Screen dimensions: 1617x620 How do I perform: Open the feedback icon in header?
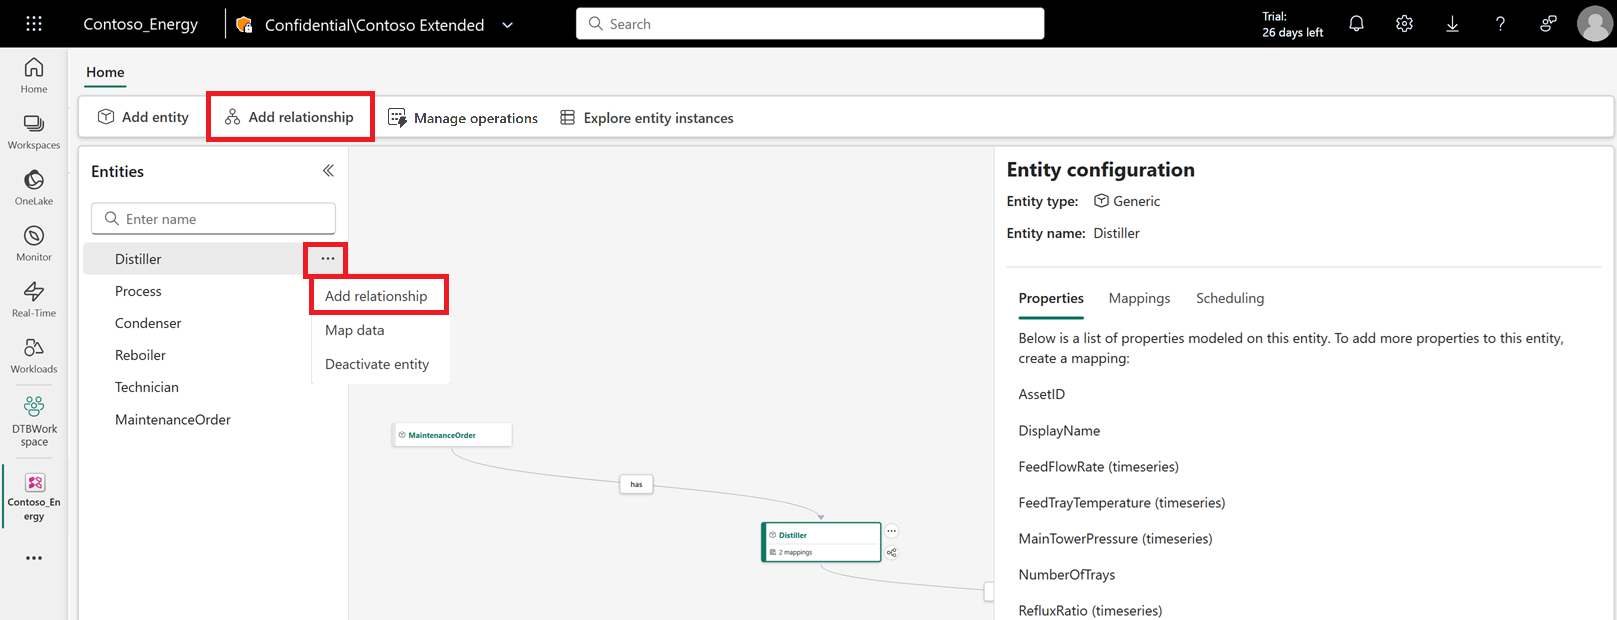1548,24
